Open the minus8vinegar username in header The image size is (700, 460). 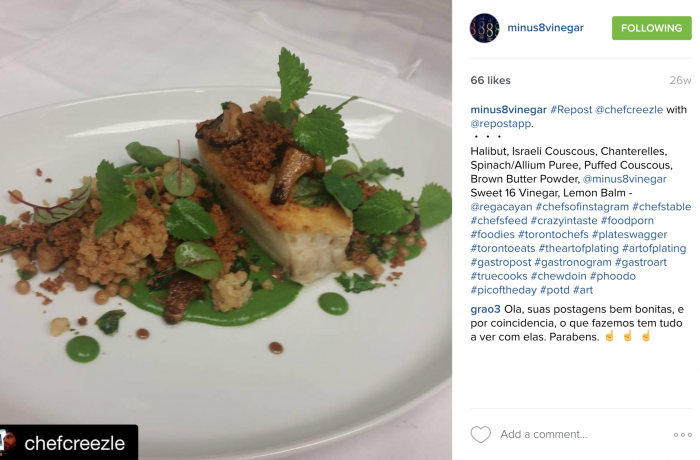click(x=545, y=28)
